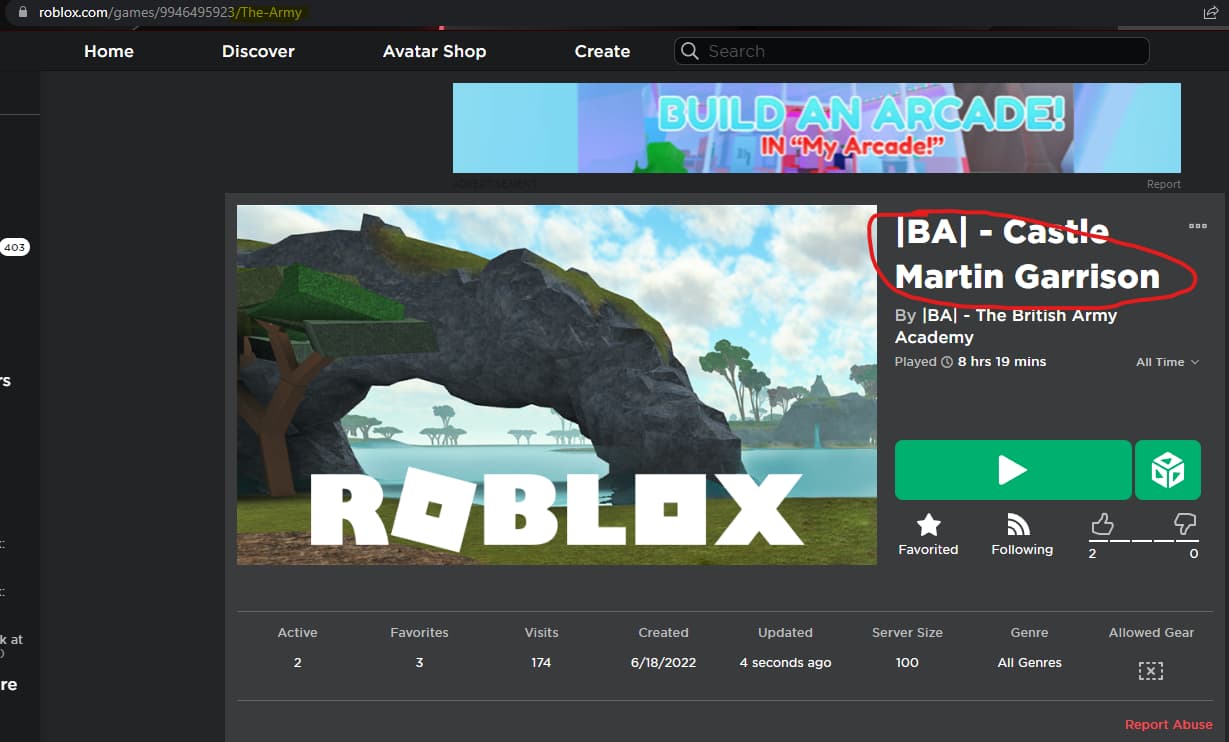Click the like/dislike vote ratio bar
This screenshot has height=742, width=1229.
pos(1143,540)
